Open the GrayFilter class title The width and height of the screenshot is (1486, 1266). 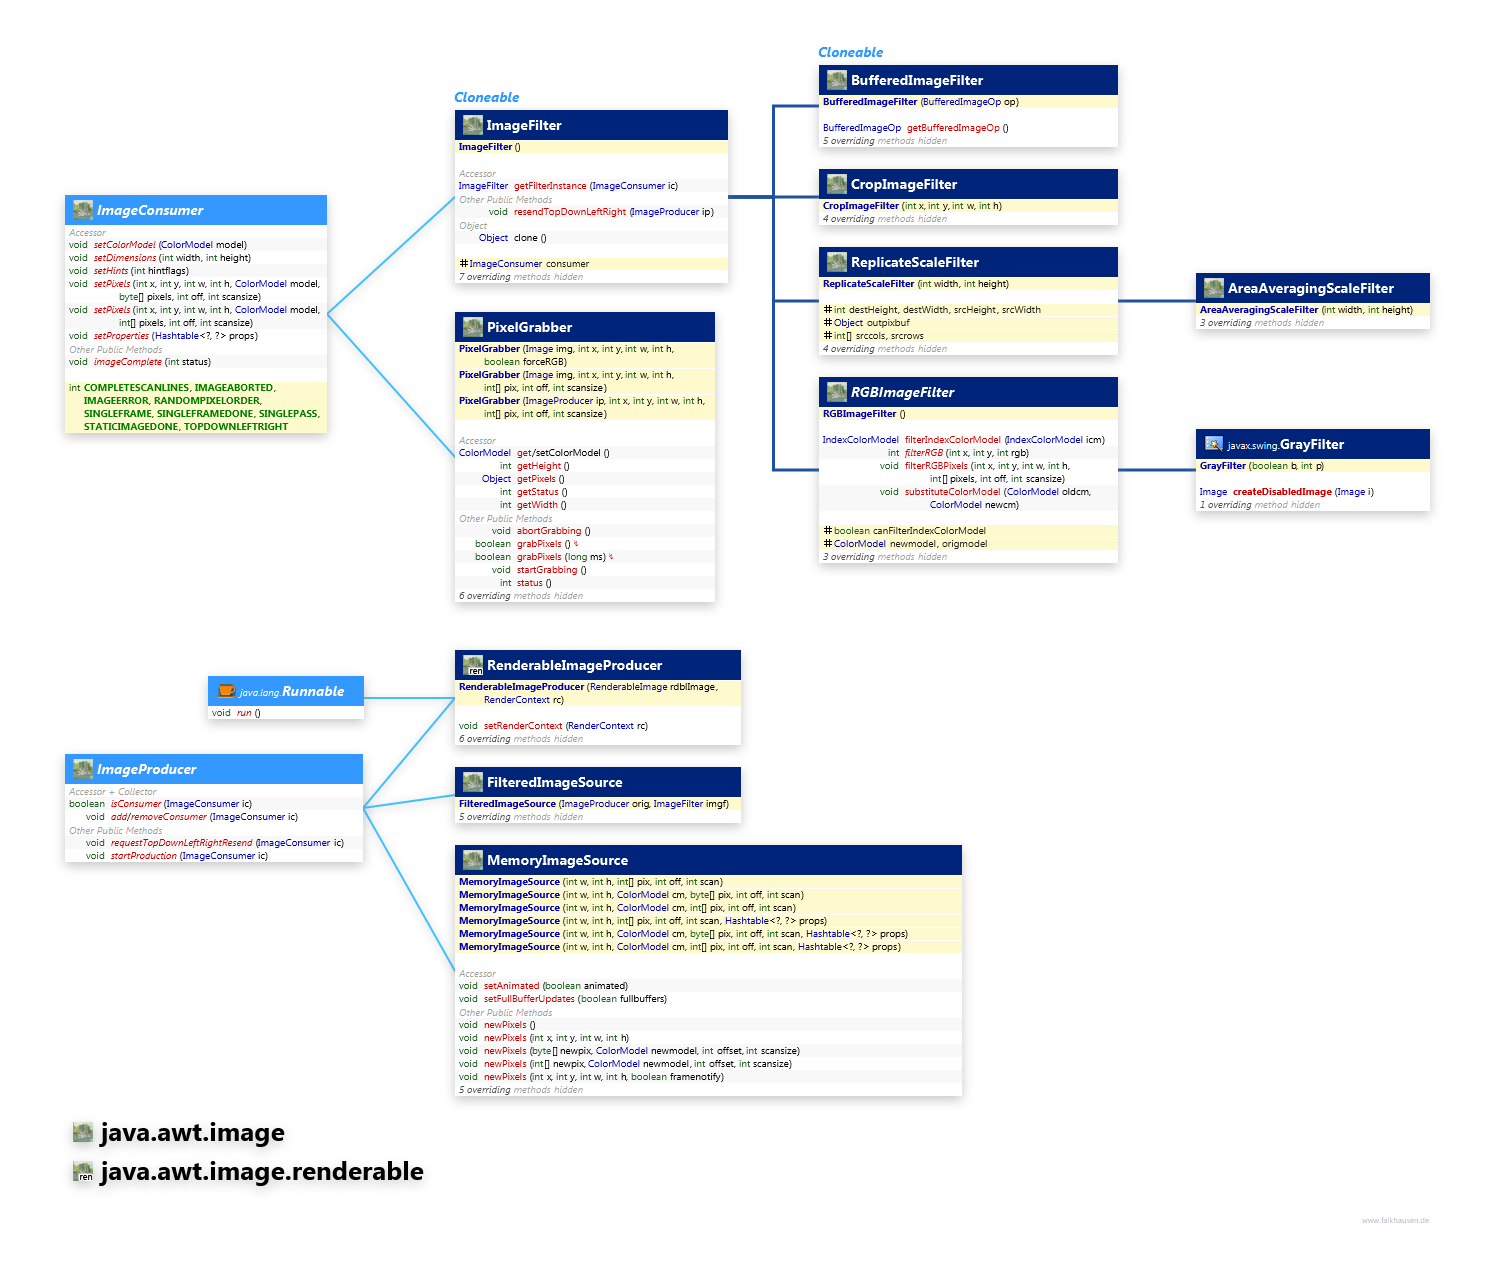pos(1312,444)
